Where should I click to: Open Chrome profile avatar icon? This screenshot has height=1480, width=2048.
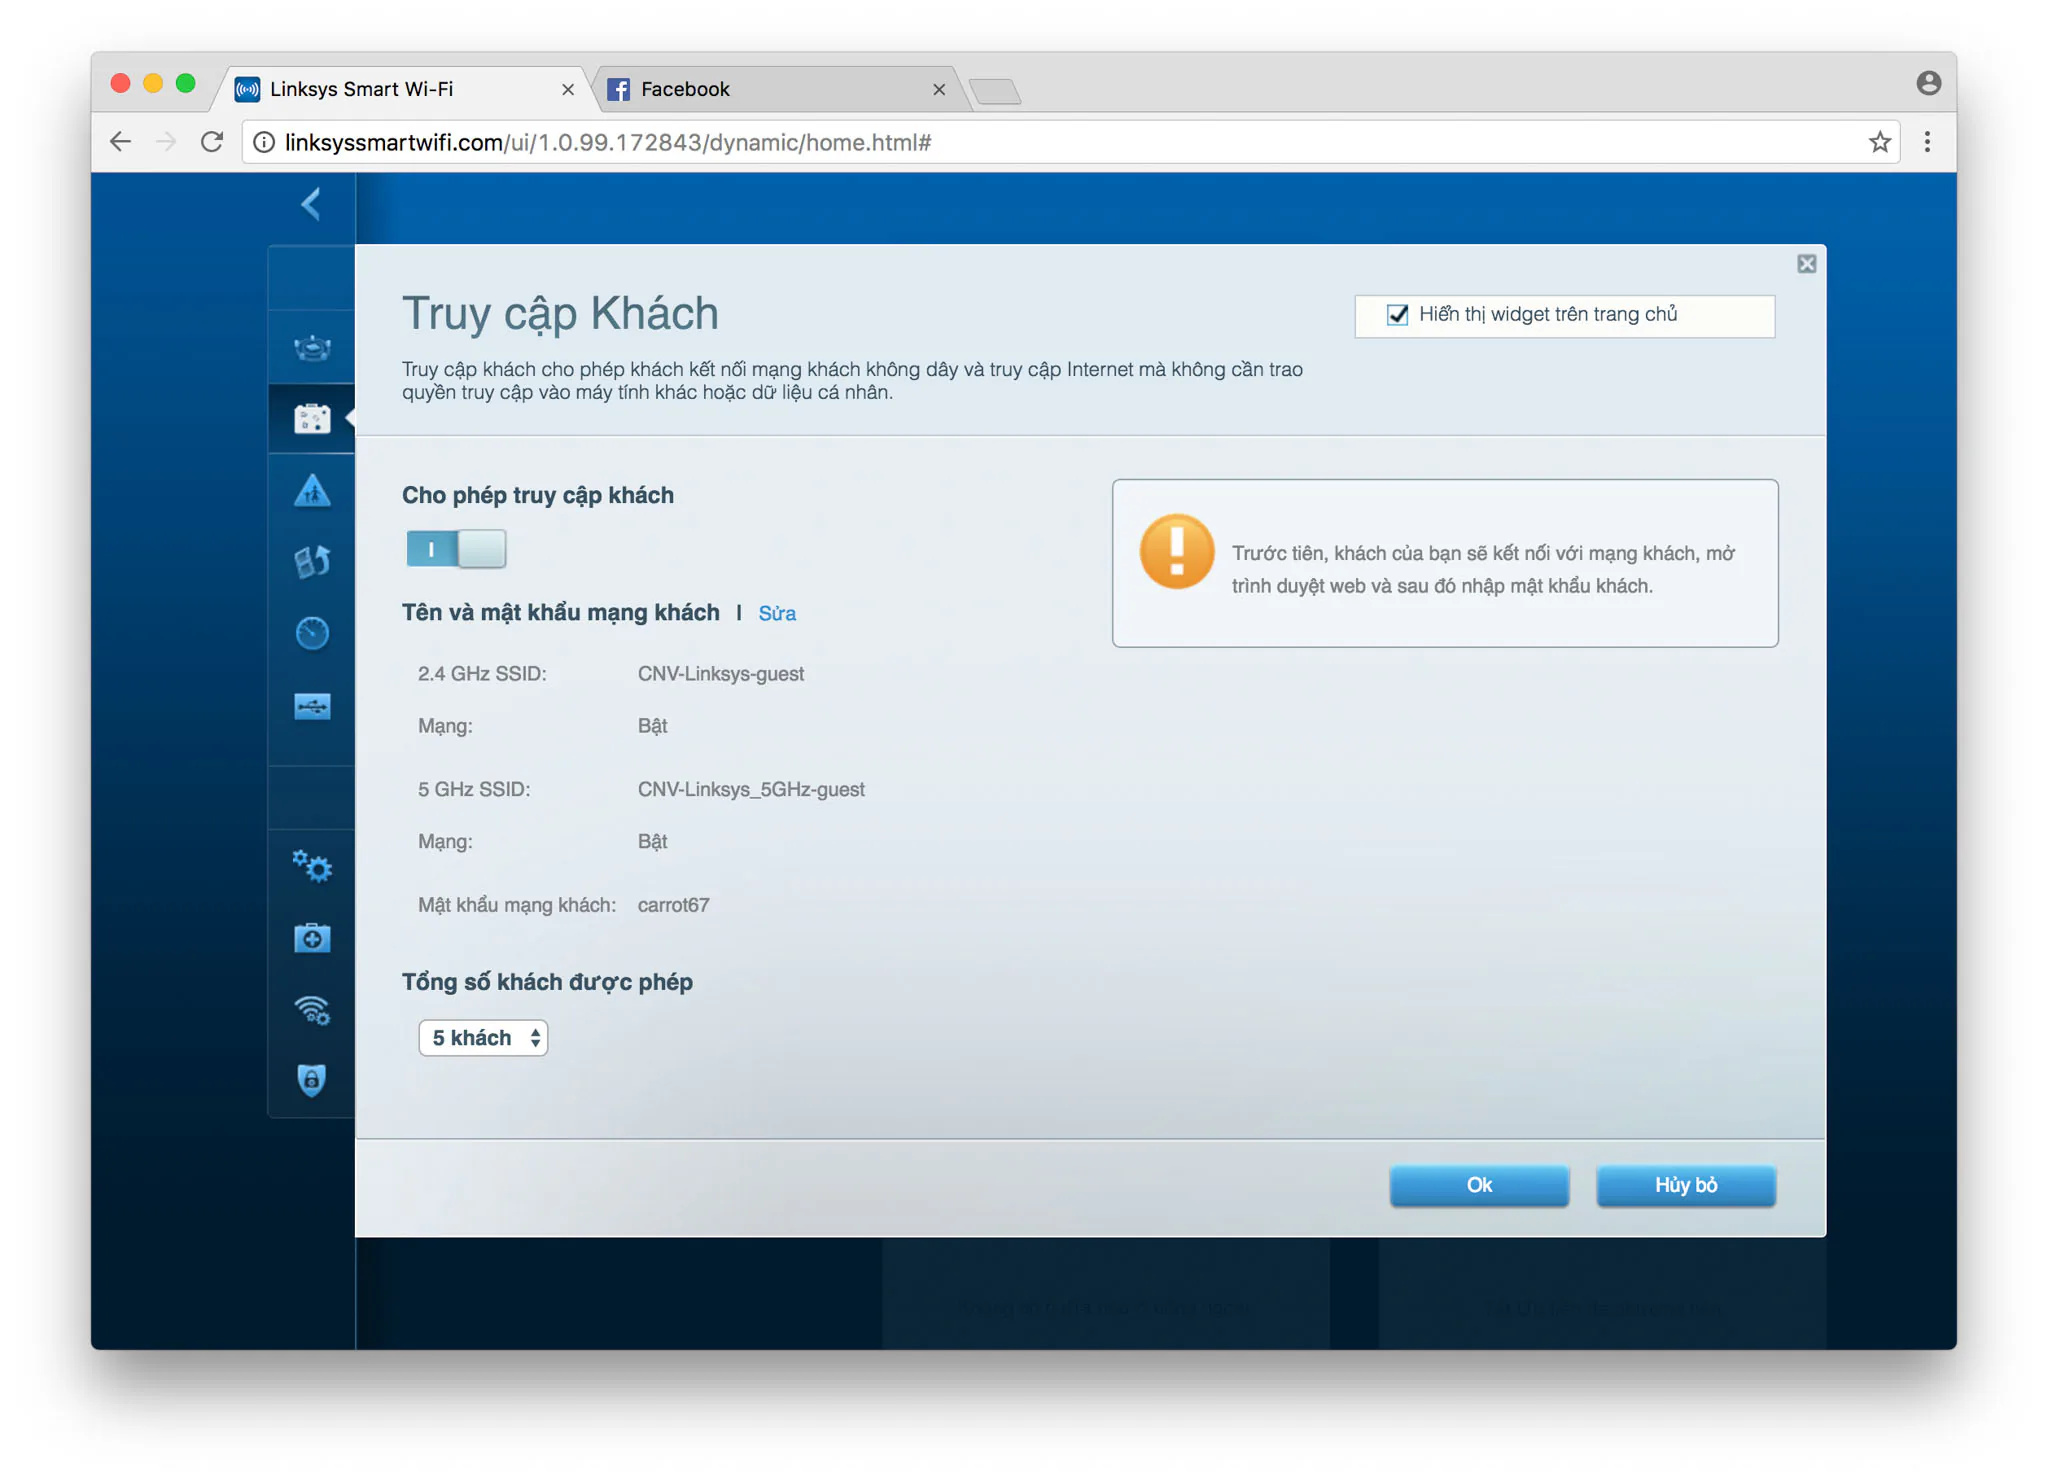pos(1928,83)
